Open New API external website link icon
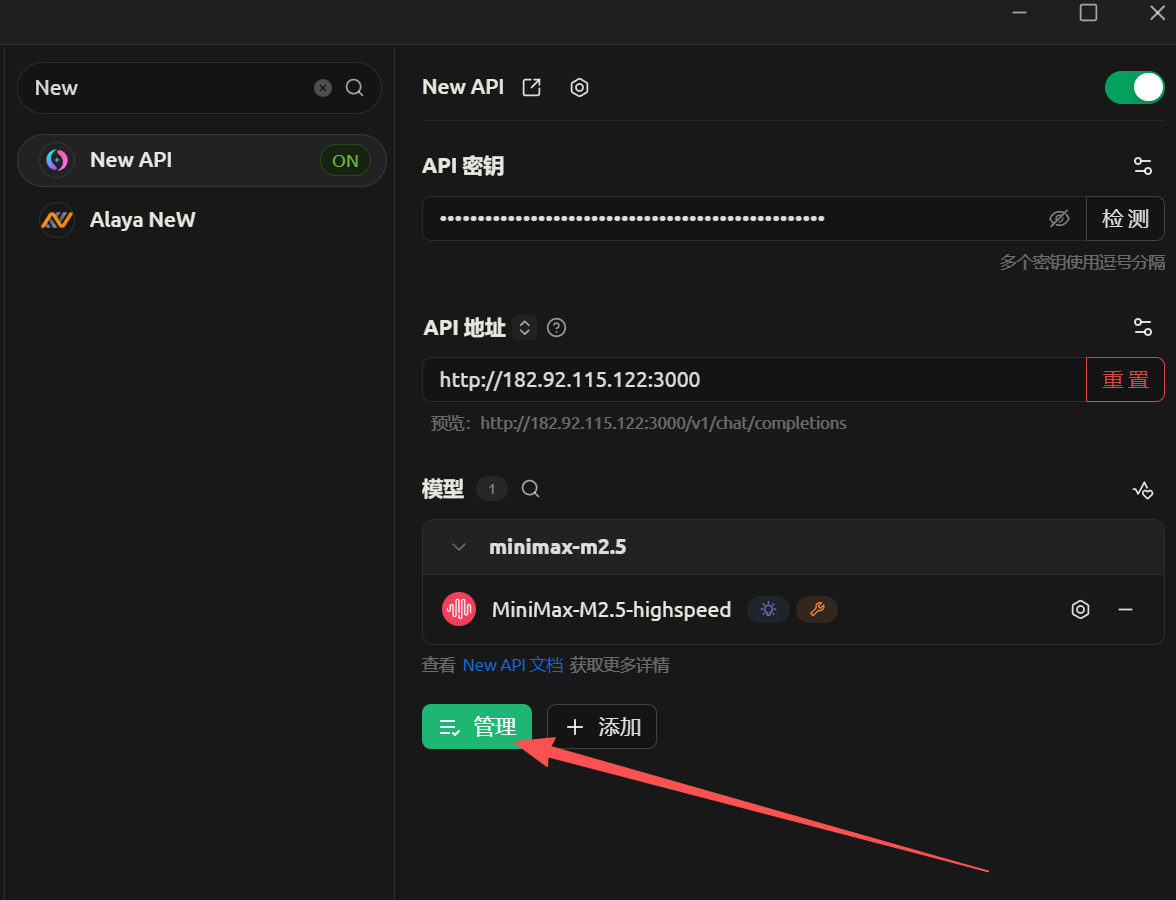The width and height of the screenshot is (1176, 900). [532, 87]
